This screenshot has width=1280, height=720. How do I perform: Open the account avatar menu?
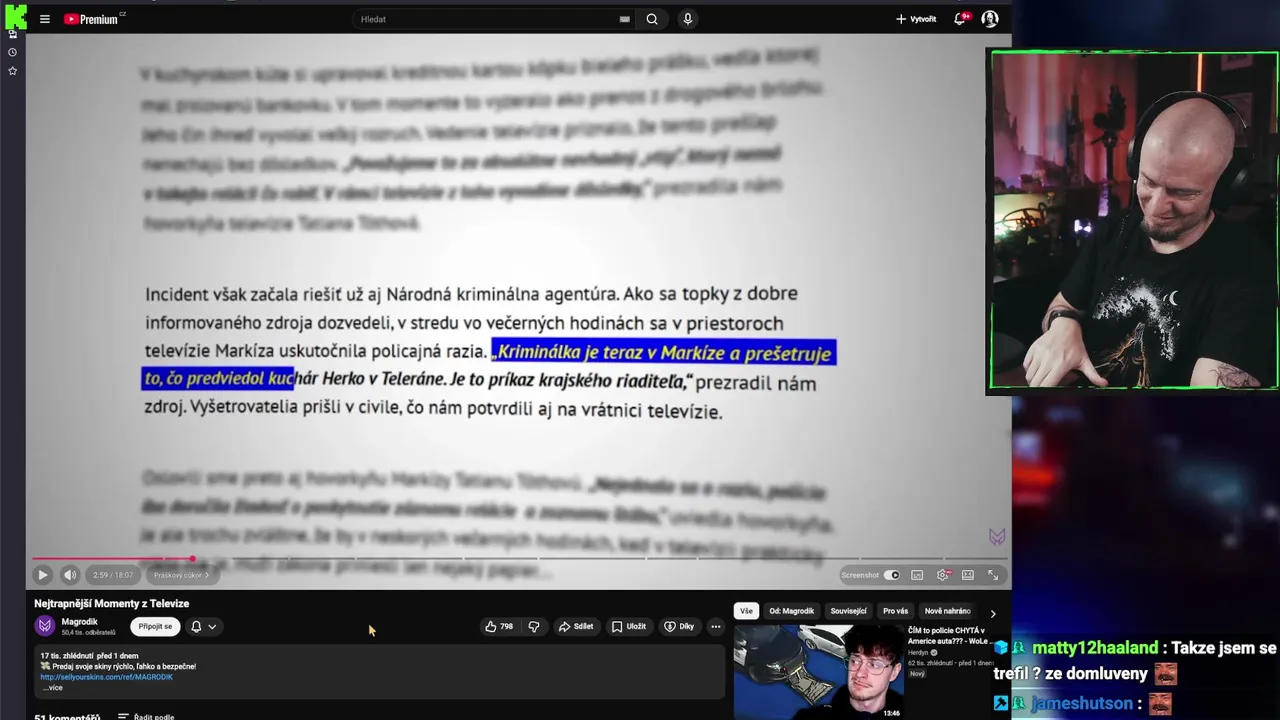click(990, 19)
